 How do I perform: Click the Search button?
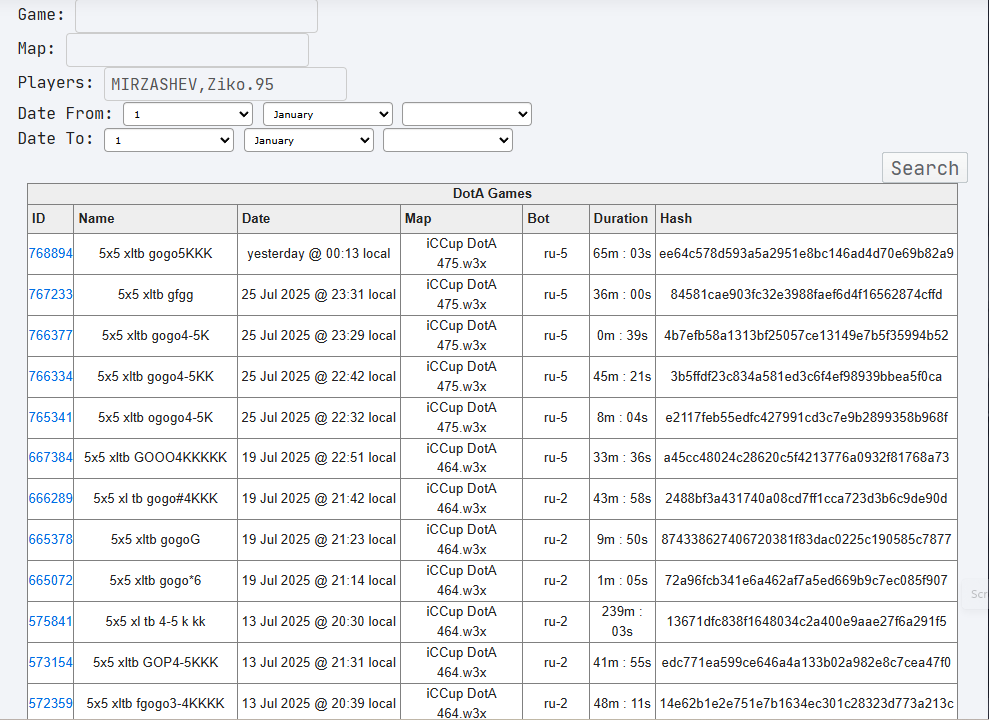tap(925, 168)
